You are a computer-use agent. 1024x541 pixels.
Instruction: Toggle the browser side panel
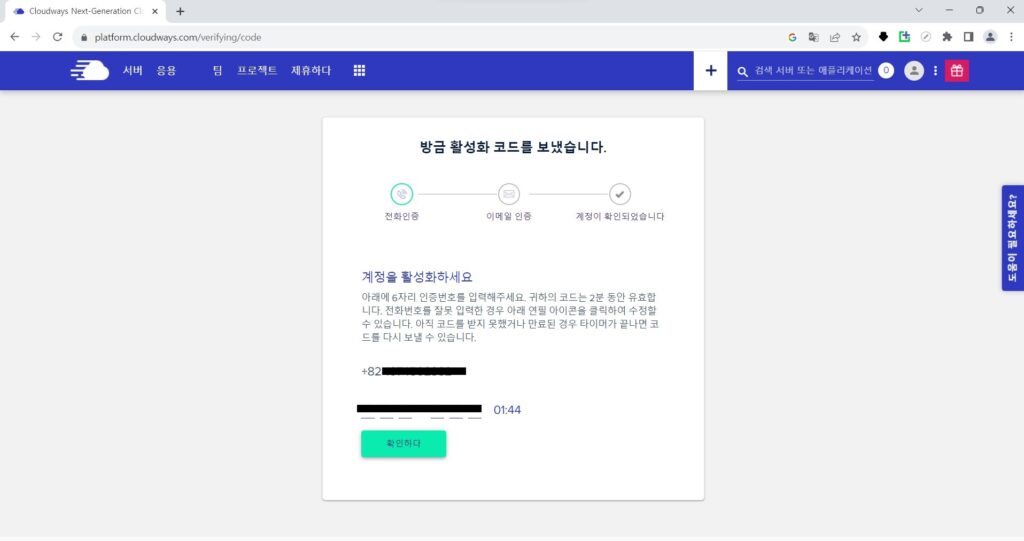968,37
